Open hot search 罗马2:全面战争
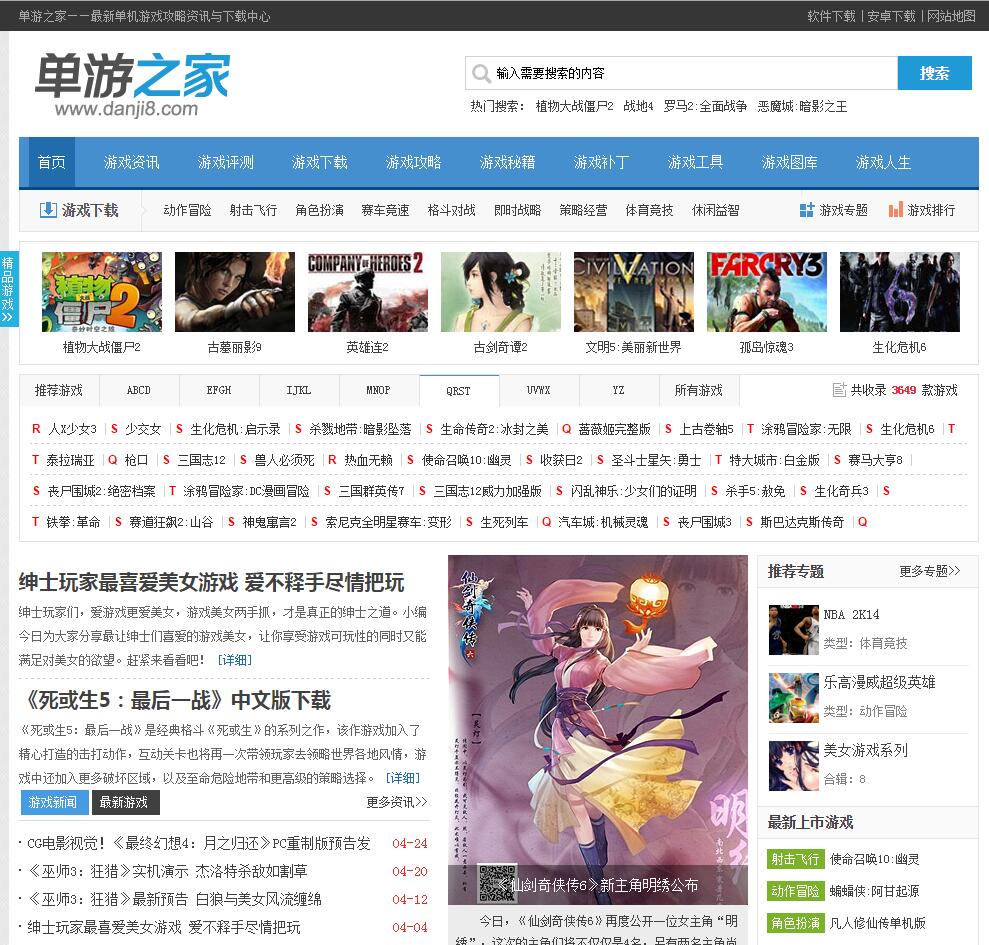The image size is (989, 945). [x=705, y=107]
